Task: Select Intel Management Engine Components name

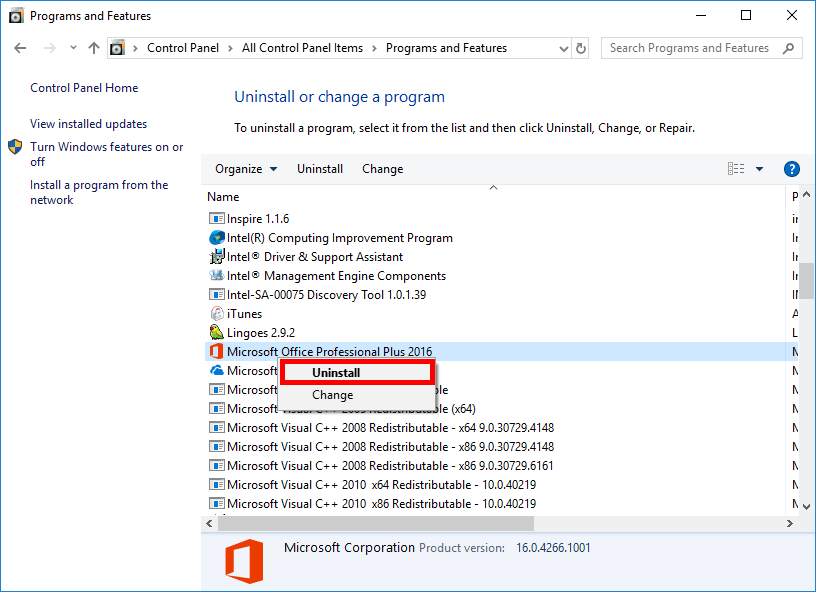Action: click(337, 276)
